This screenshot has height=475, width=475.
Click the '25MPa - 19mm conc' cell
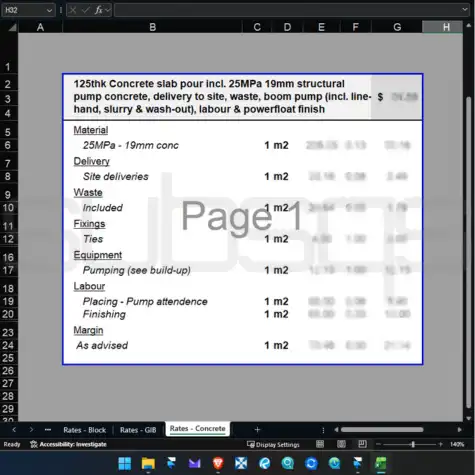[x=131, y=145]
